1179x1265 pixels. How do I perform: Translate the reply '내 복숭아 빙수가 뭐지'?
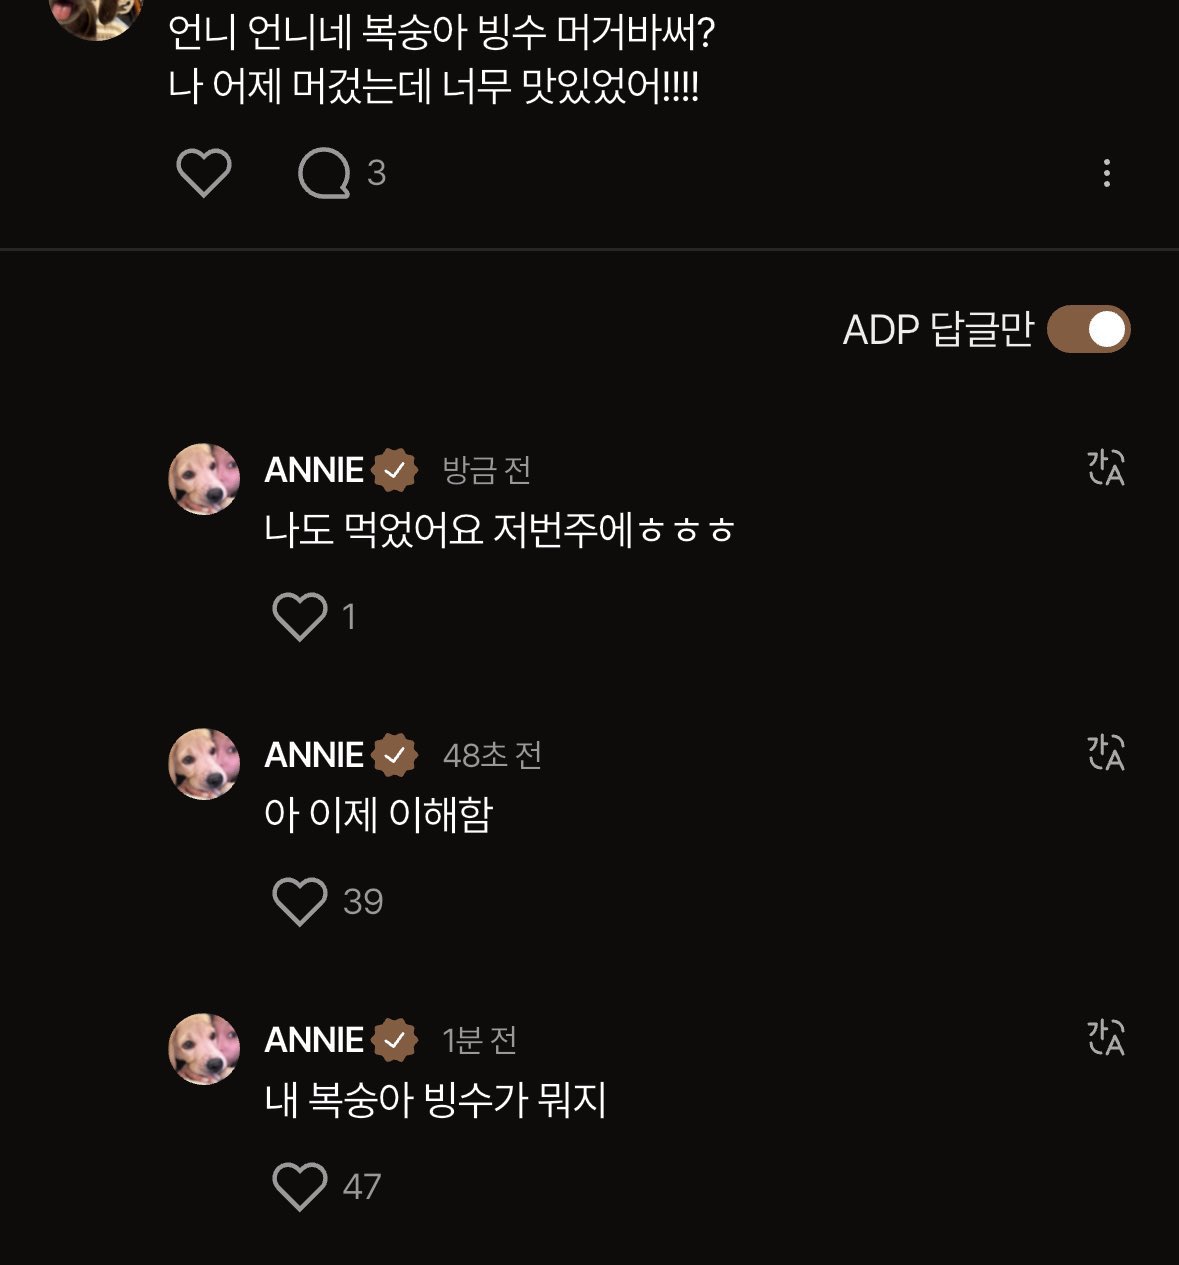(1106, 1037)
